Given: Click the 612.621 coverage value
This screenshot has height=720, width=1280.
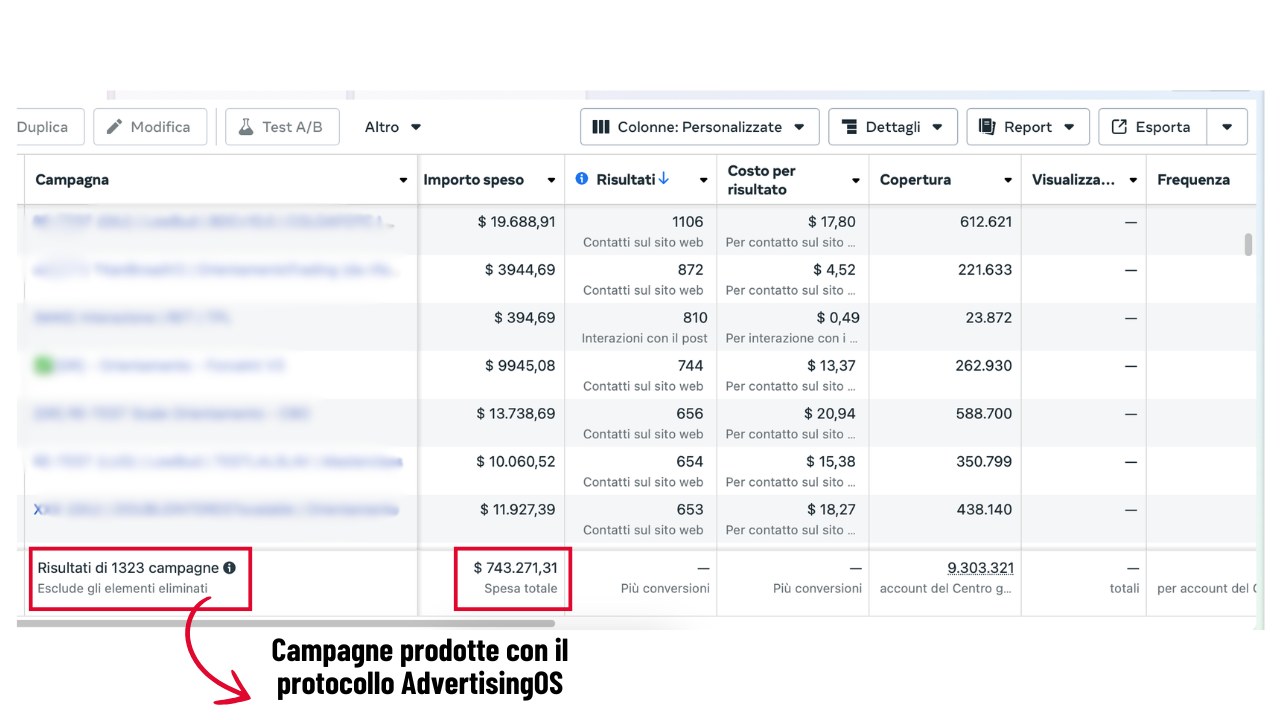Looking at the screenshot, I should [986, 221].
